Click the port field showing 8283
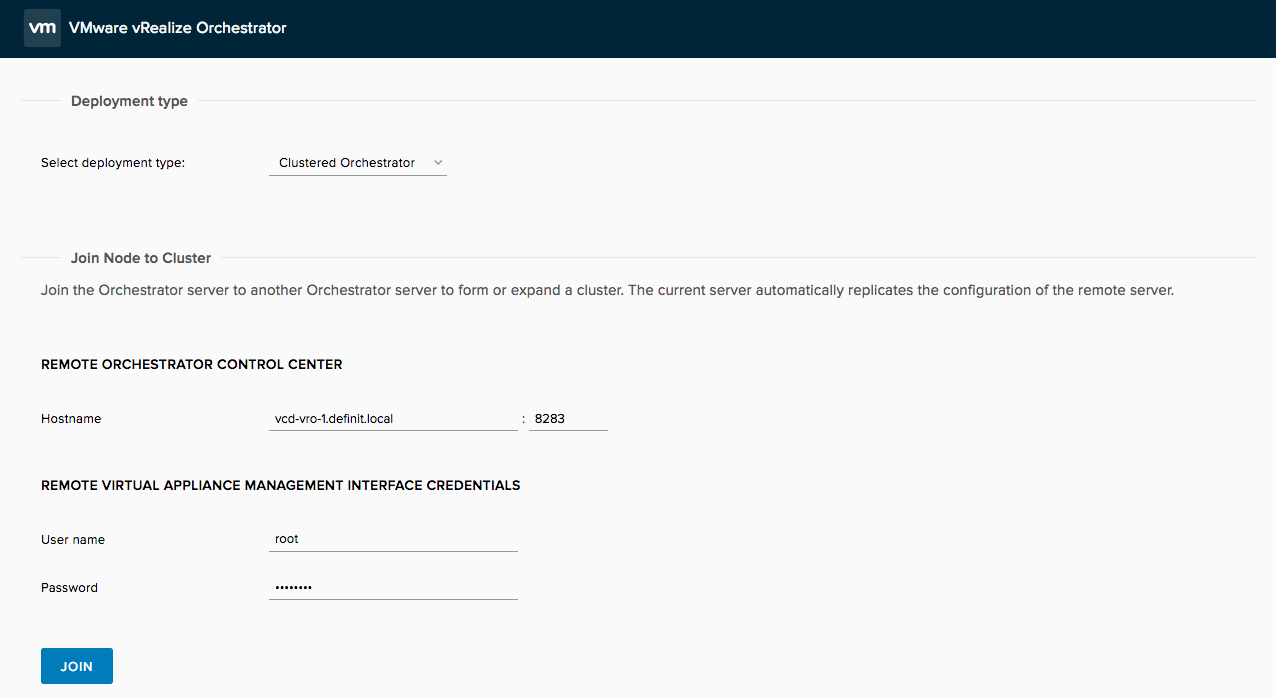 tap(567, 419)
